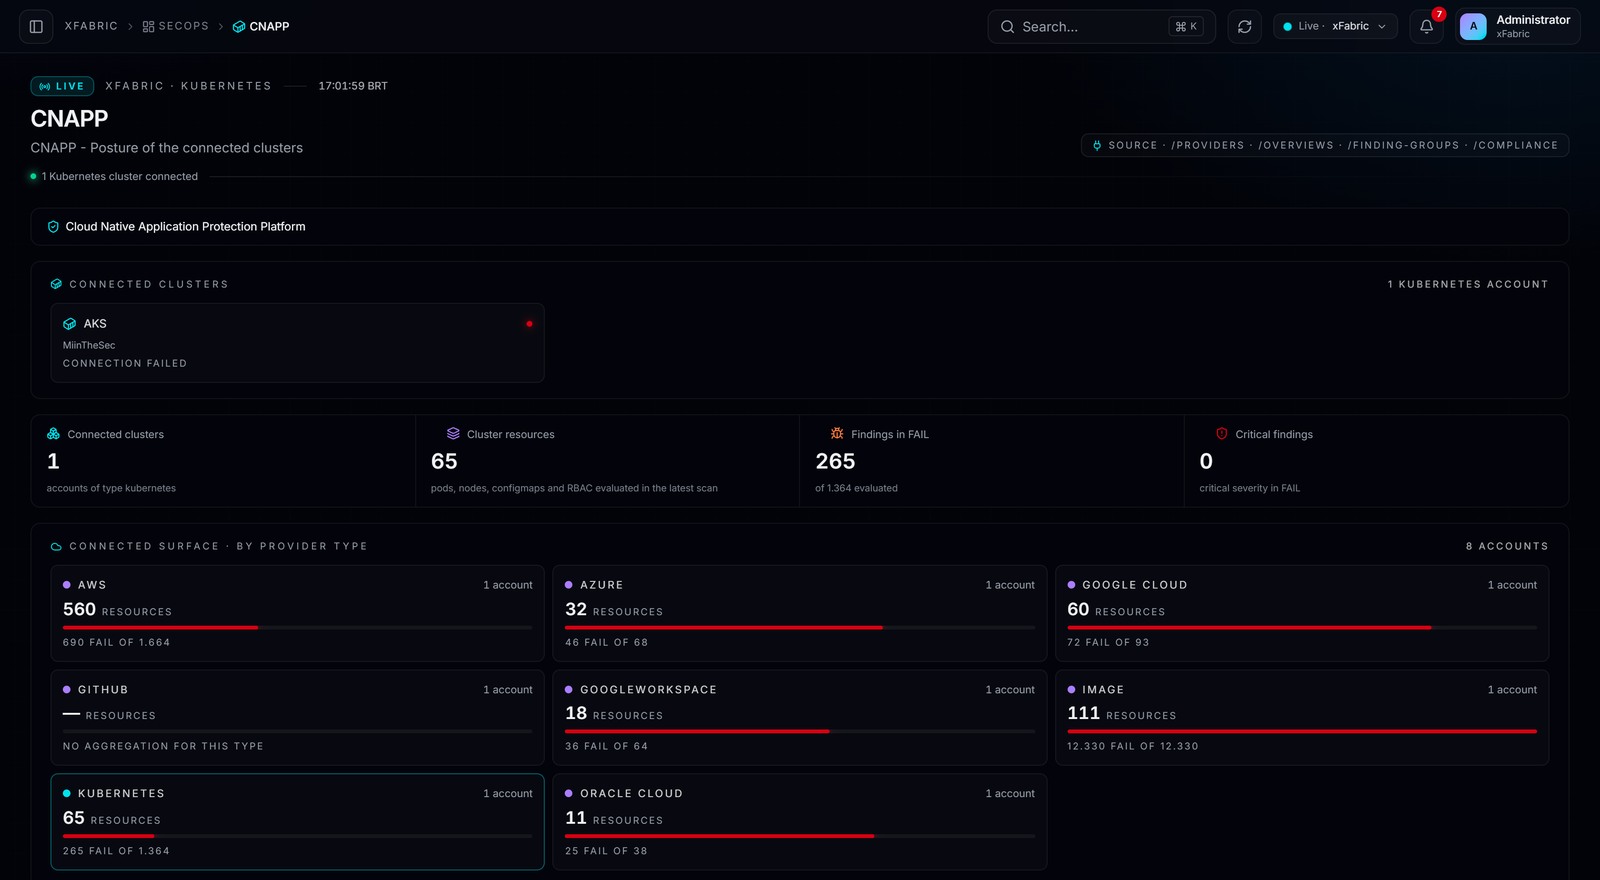The image size is (1600, 880).
Task: Click the AKS cluster cube icon
Action: tap(70, 324)
